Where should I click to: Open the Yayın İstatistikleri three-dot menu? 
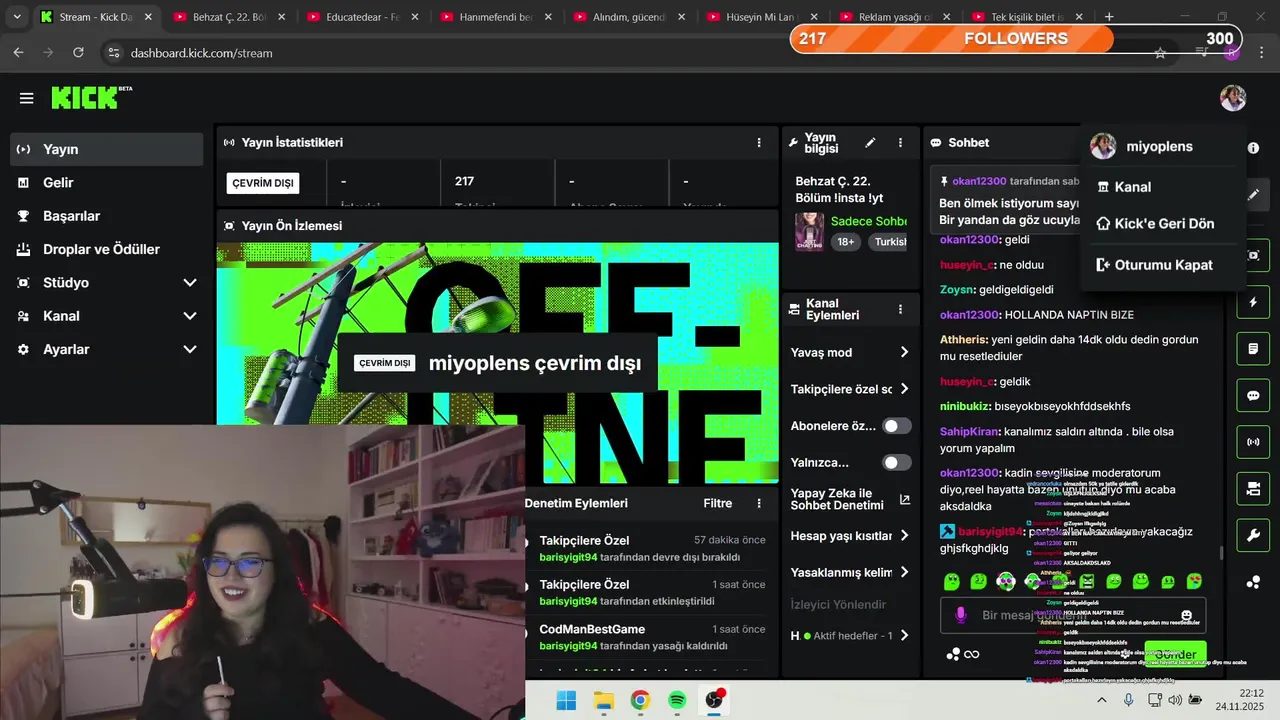pos(759,143)
